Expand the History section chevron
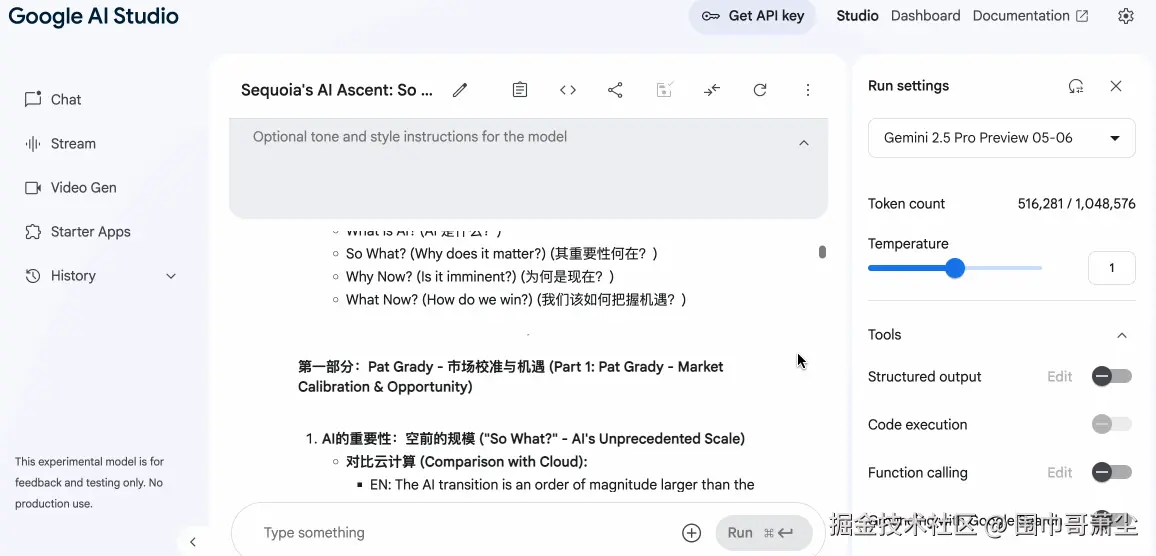Screen dimensions: 1156x556 pos(171,277)
